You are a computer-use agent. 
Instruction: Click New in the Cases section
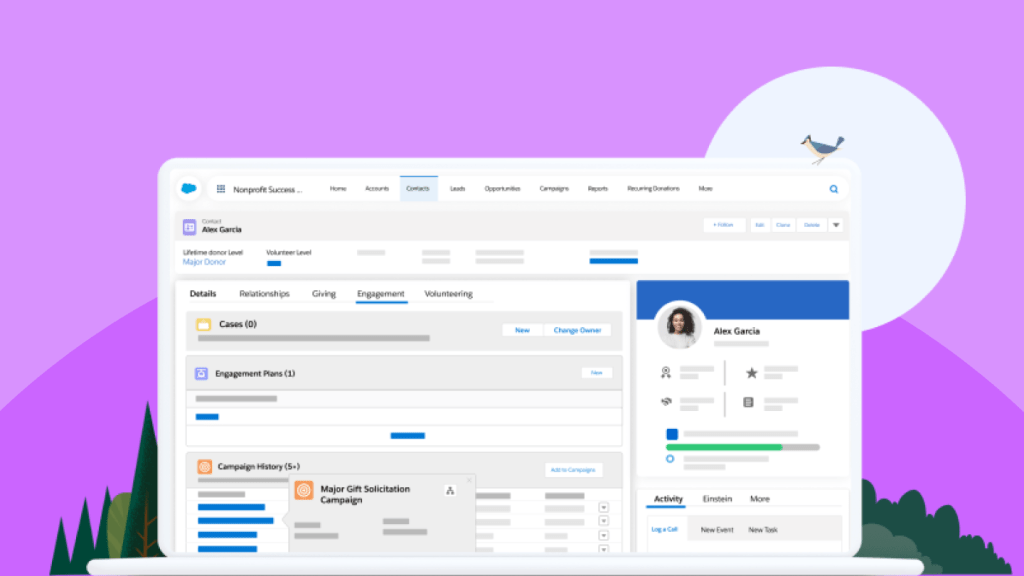pyautogui.click(x=522, y=330)
